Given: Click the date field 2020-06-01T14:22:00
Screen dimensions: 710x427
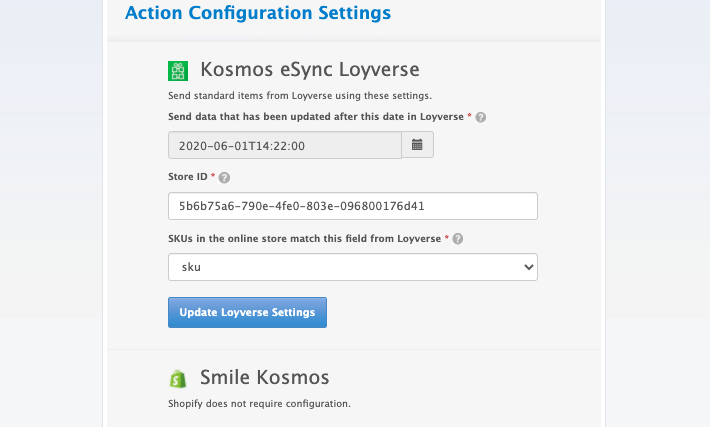Looking at the screenshot, I should [x=285, y=145].
